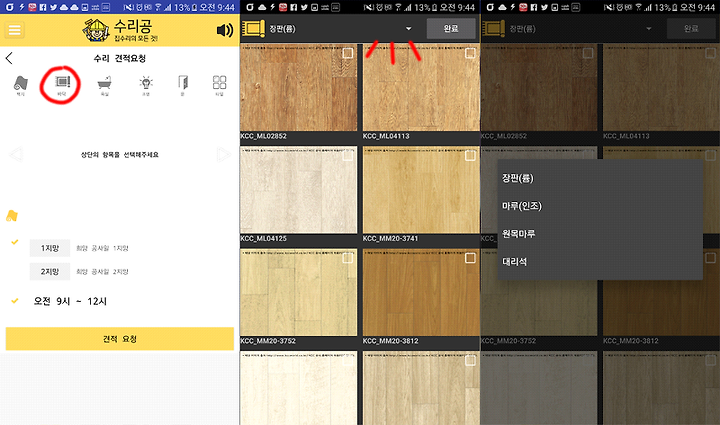Tap the KCC_ML04125 label in the middle screen
Viewport: 720px width, 425px height.
pos(264,239)
